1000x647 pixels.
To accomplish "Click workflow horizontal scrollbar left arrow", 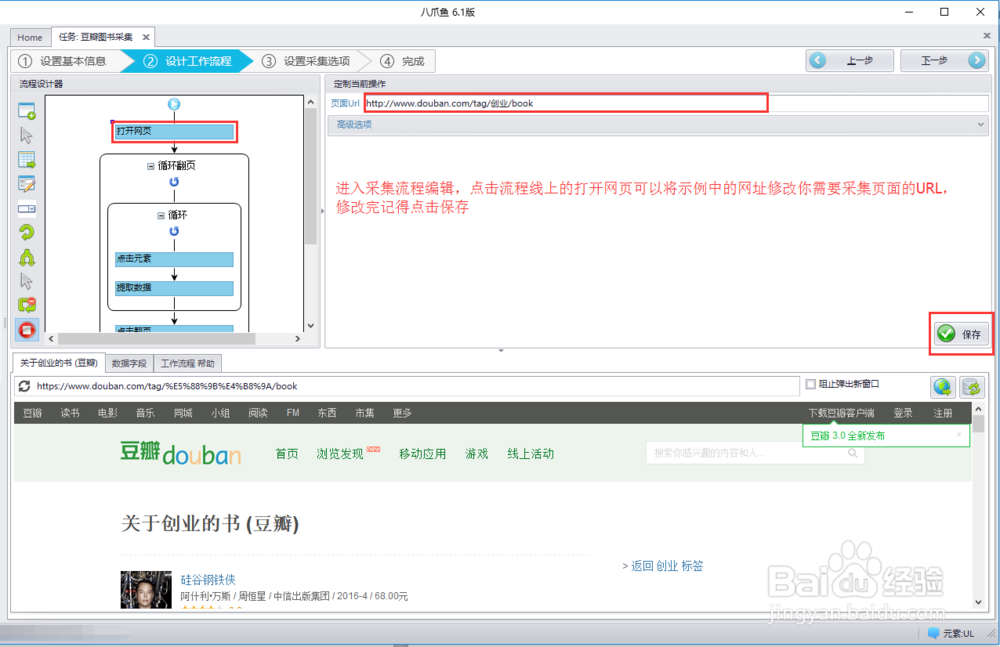I will (x=52, y=339).
